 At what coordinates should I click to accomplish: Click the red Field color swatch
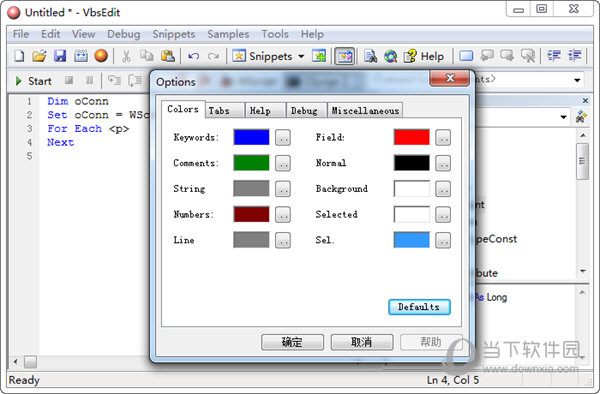pos(412,137)
